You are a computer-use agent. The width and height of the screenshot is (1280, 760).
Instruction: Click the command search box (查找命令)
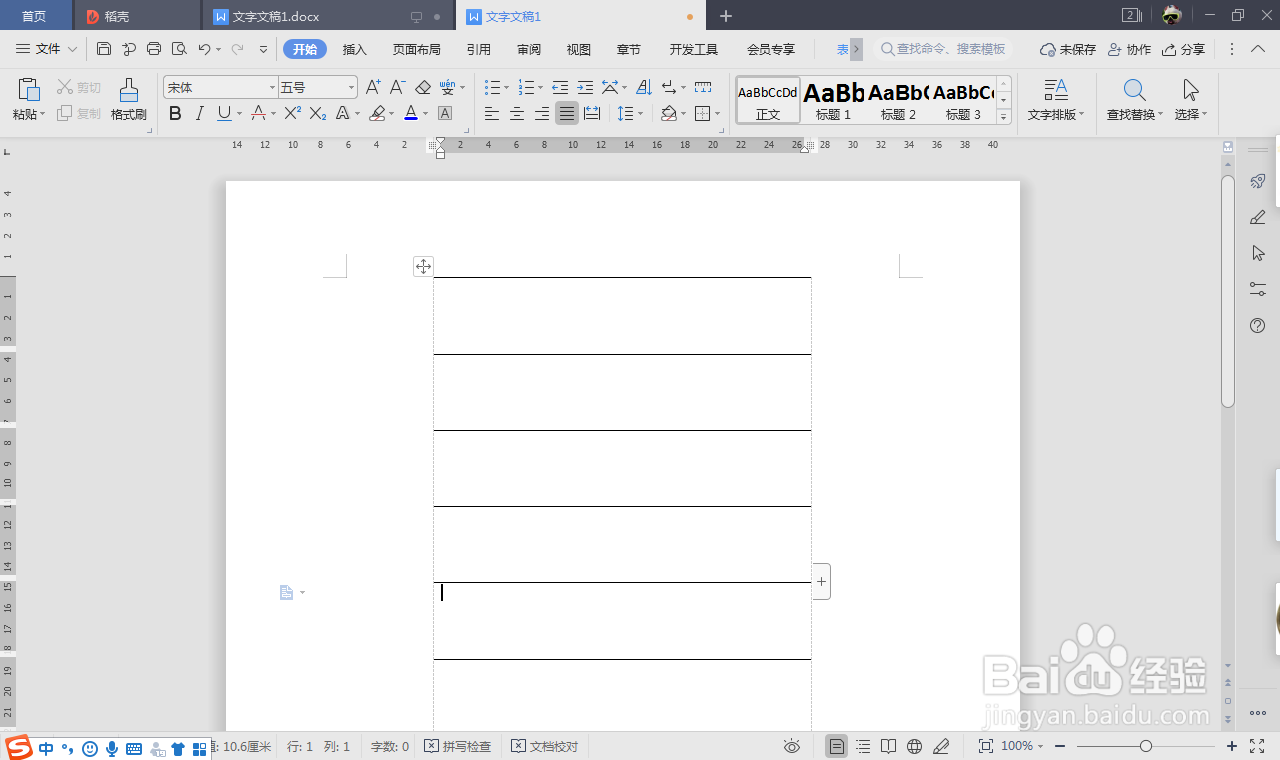pyautogui.click(x=944, y=49)
